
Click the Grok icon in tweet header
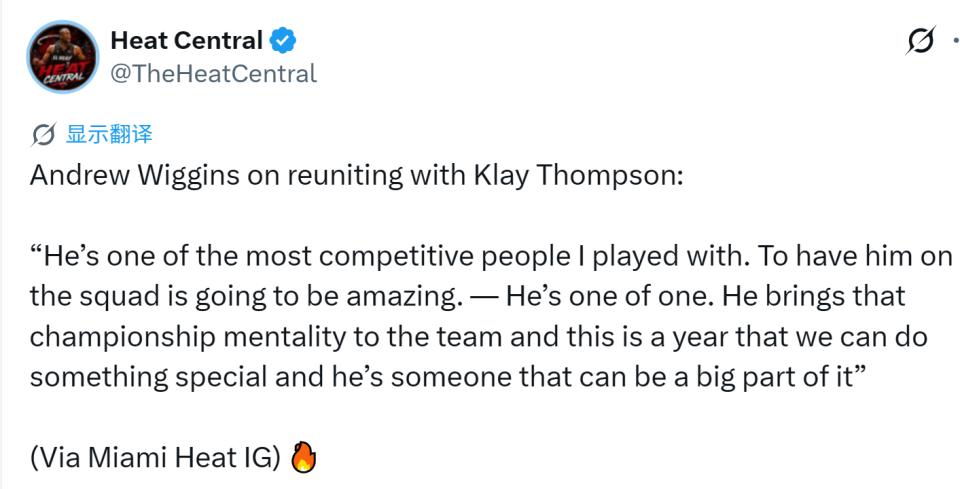tap(921, 40)
